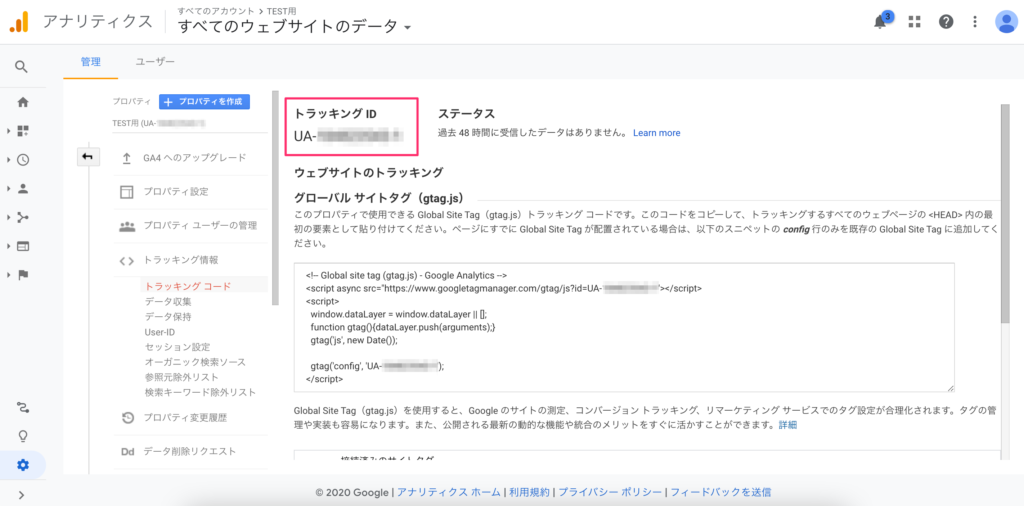Open the Google apps grid
1024x506 pixels.
click(x=914, y=22)
